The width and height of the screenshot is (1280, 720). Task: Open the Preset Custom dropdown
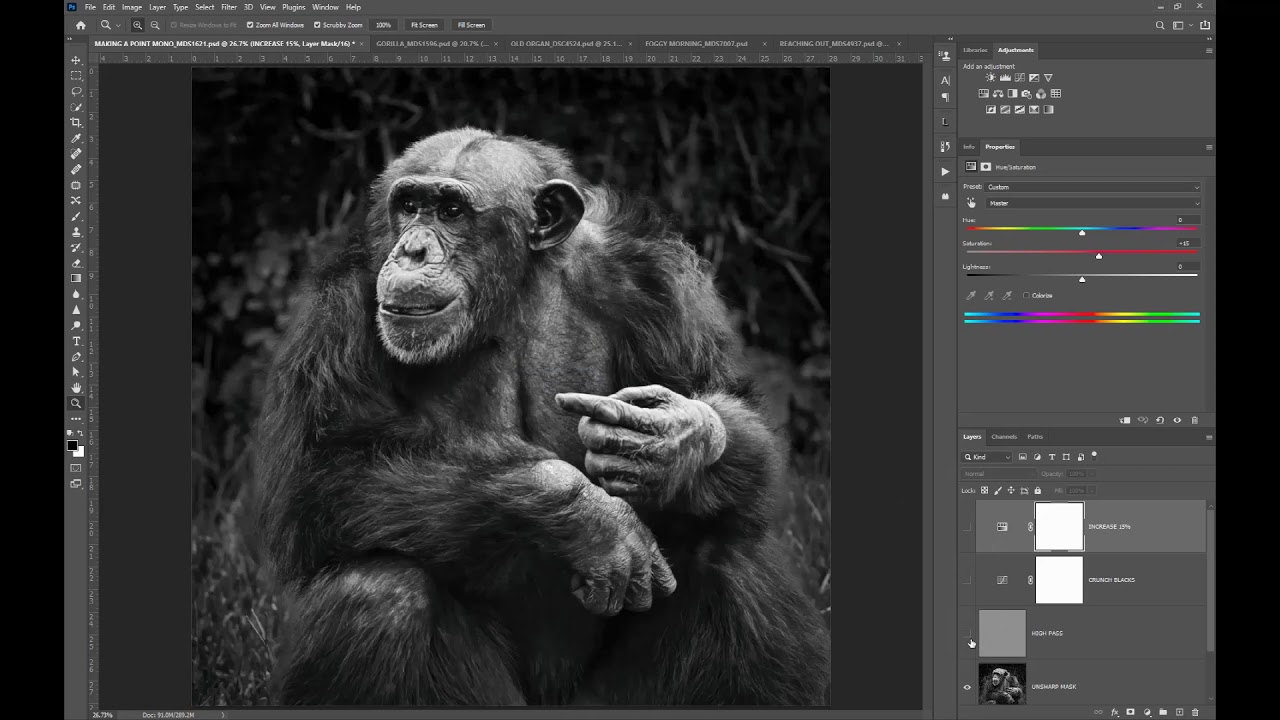coord(1093,187)
